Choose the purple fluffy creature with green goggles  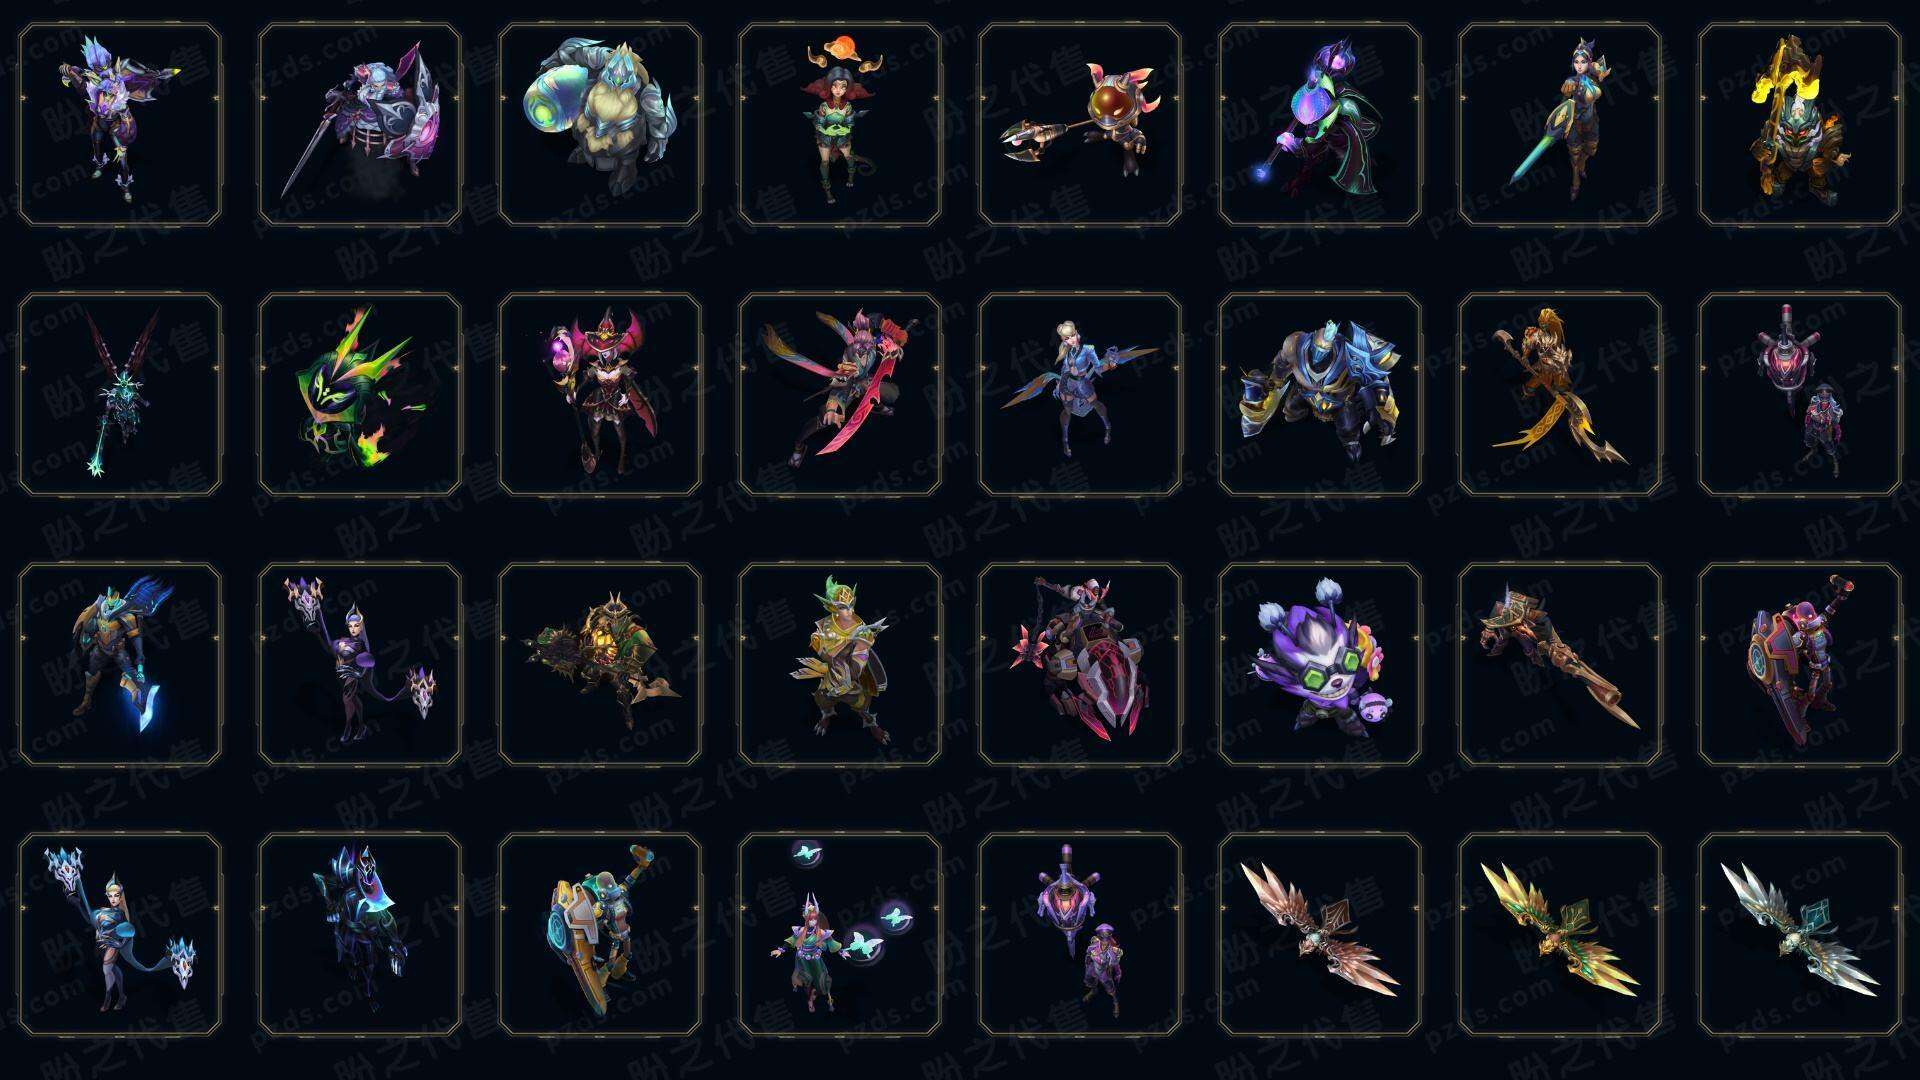click(x=1320, y=664)
